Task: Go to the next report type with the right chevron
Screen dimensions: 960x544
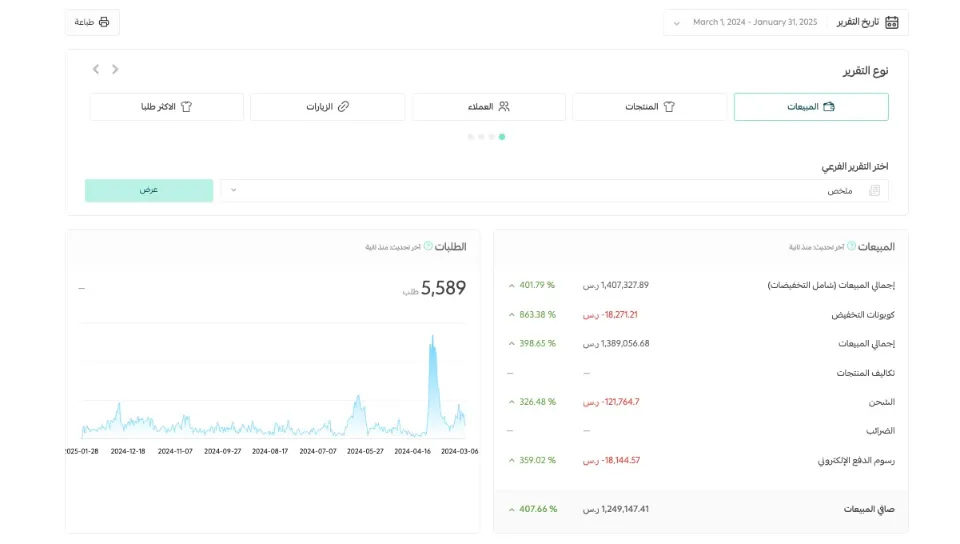Action: pos(115,69)
